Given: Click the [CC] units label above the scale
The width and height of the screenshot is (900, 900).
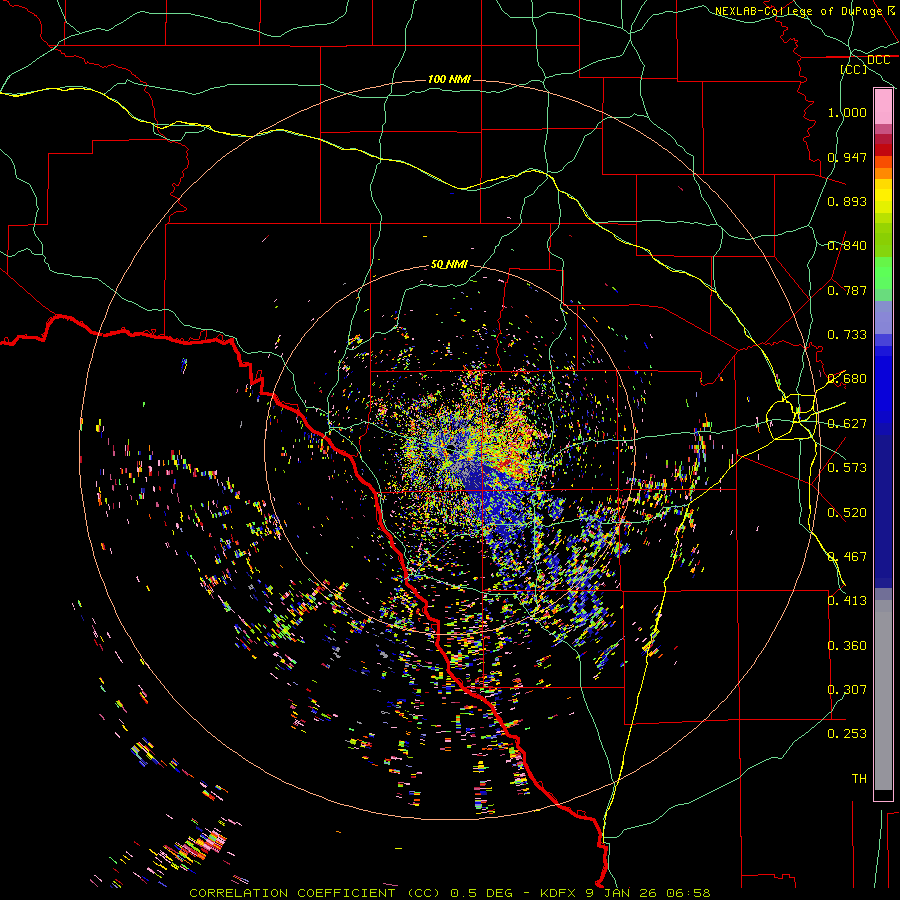Looking at the screenshot, I should (x=854, y=69).
